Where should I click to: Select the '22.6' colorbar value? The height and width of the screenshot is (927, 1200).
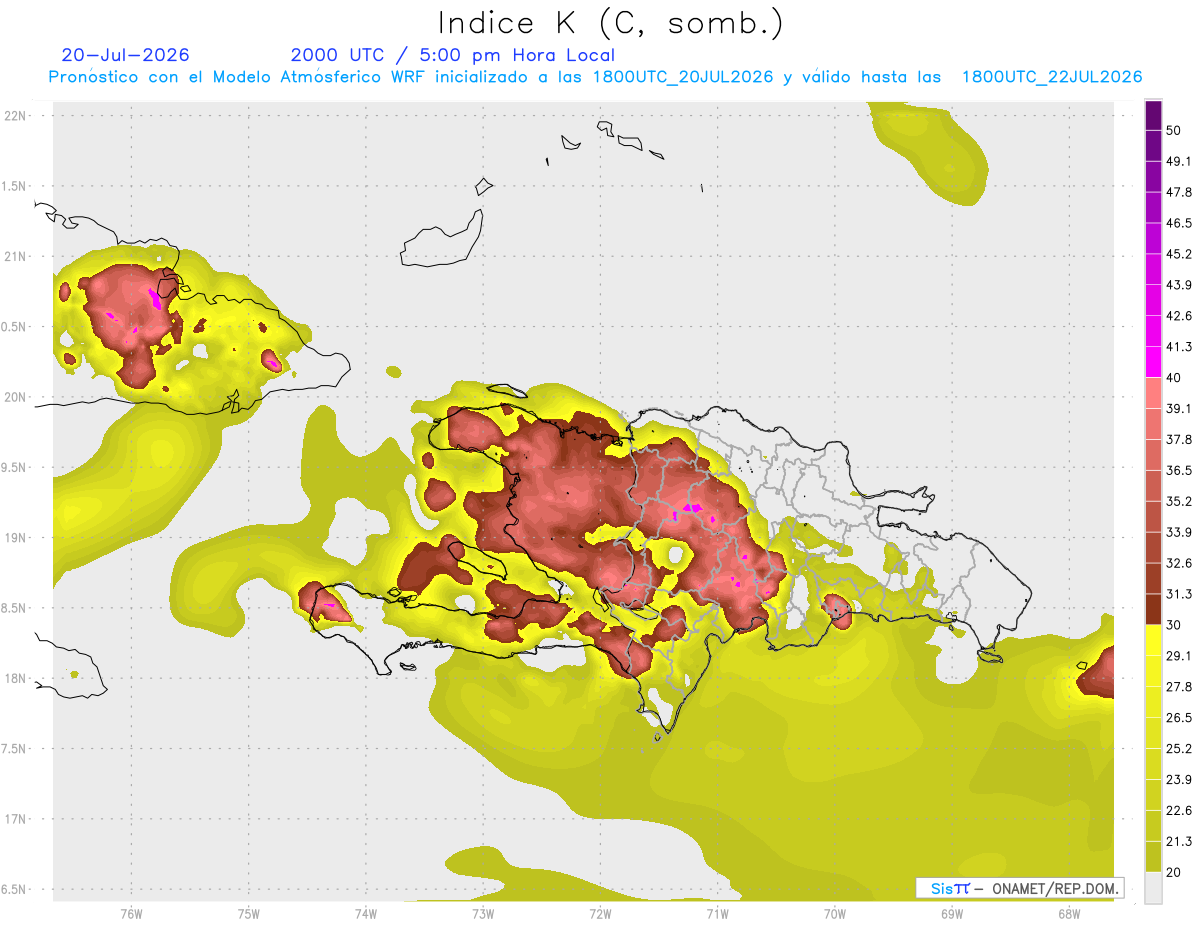coord(1179,811)
